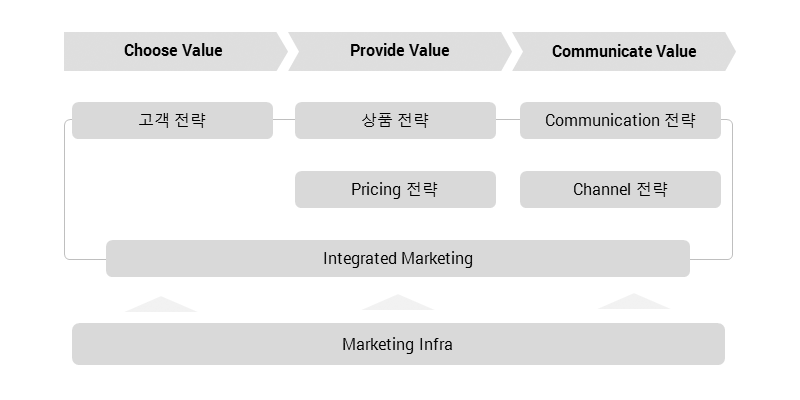Screen dimensions: 800x400
Task: Click the 상품 전략 box
Action: [x=395, y=120]
